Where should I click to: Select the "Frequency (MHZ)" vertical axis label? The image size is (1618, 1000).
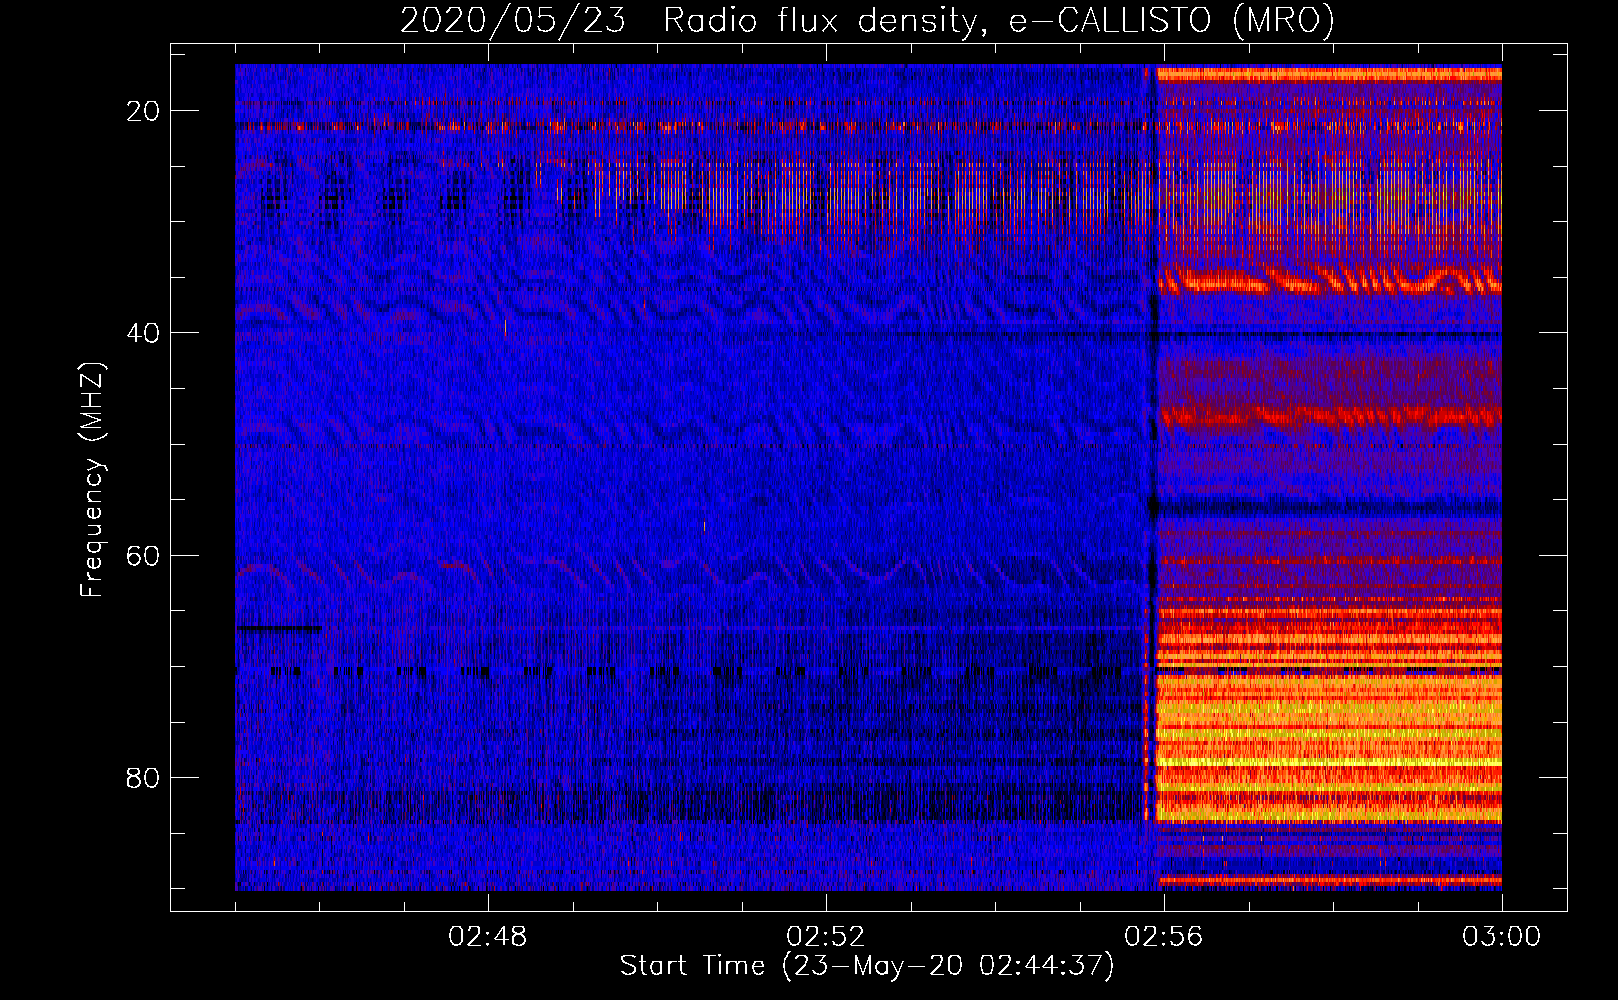[x=92, y=480]
